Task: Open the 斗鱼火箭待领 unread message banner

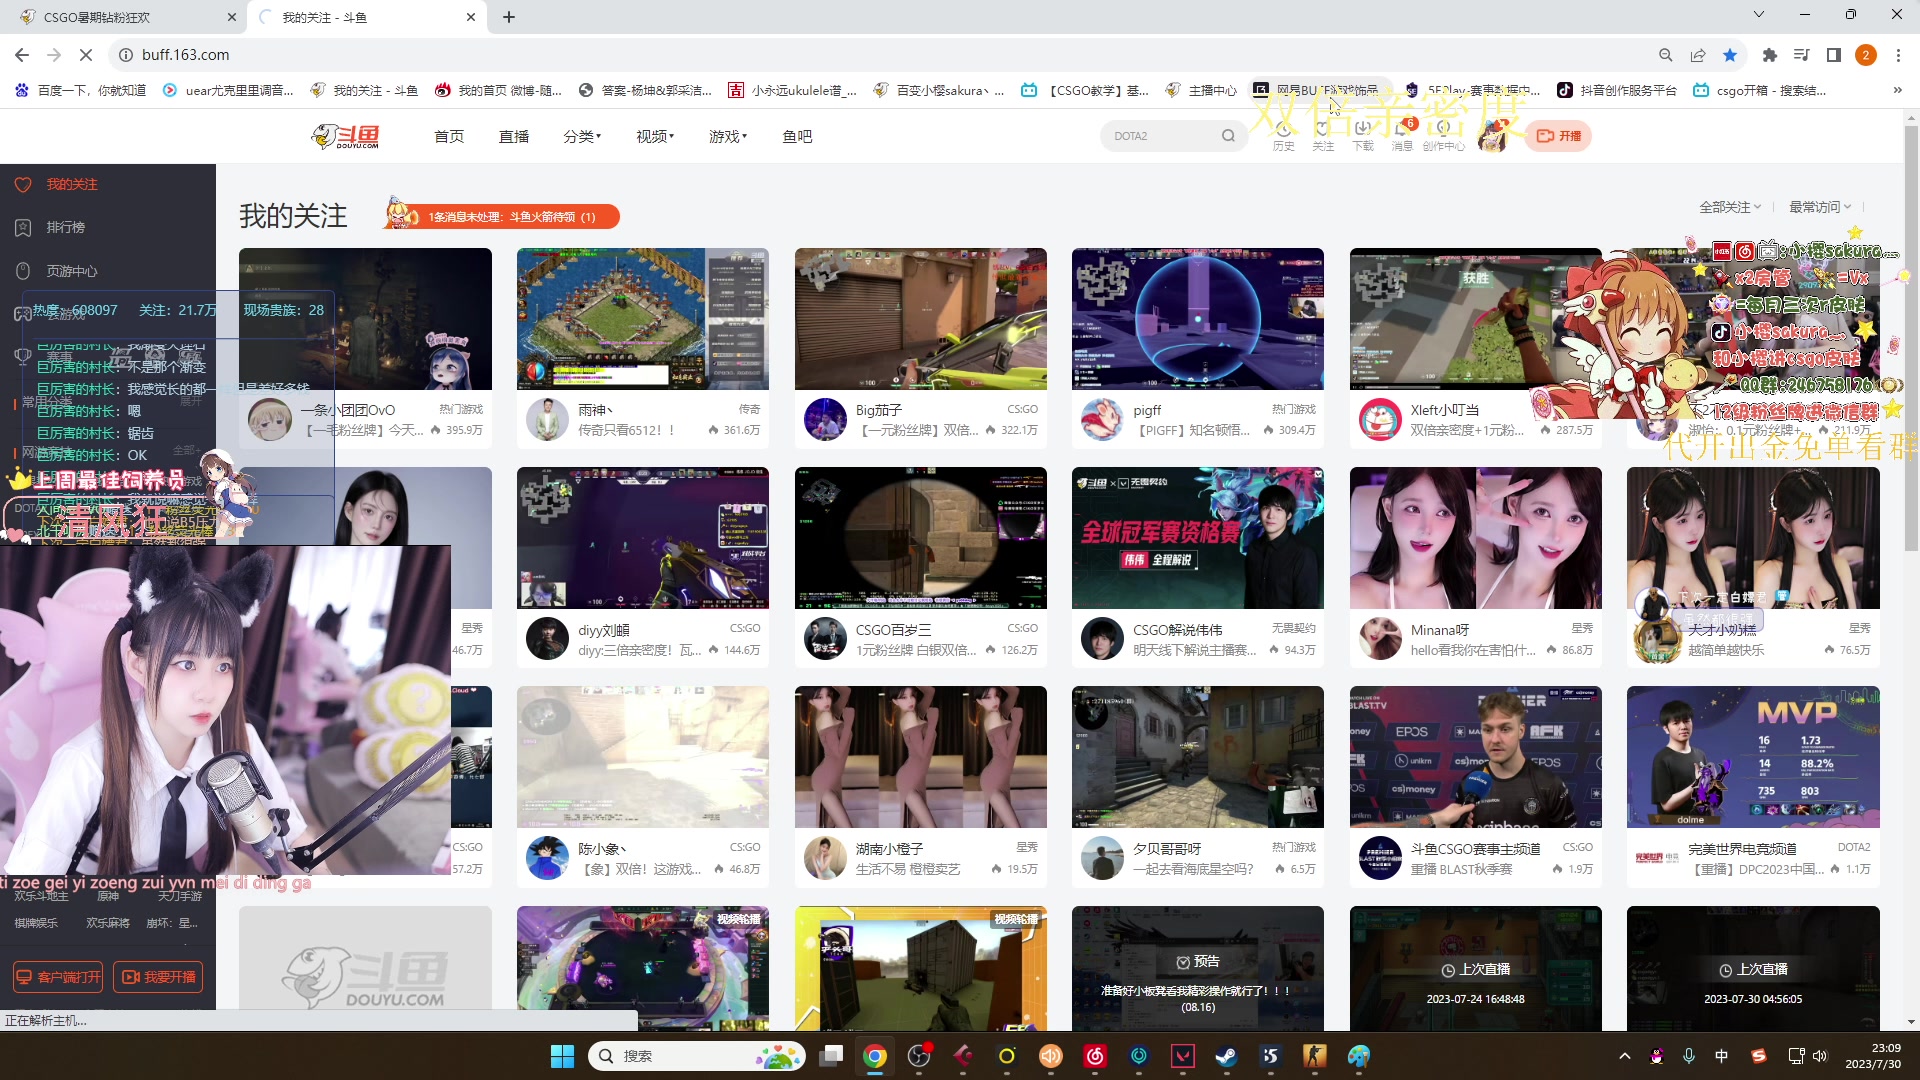Action: pos(504,216)
